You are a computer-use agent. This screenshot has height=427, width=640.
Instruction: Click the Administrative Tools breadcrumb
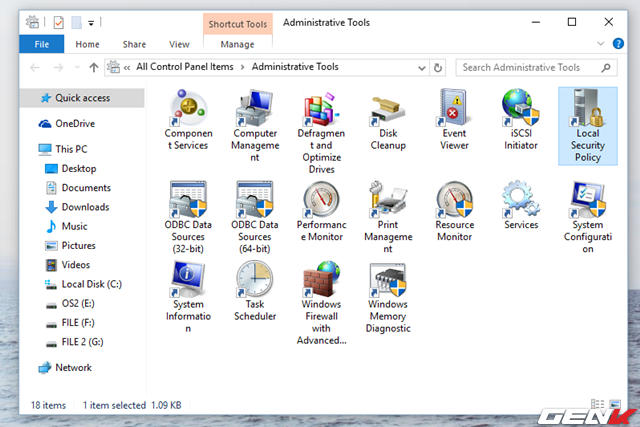[x=295, y=67]
